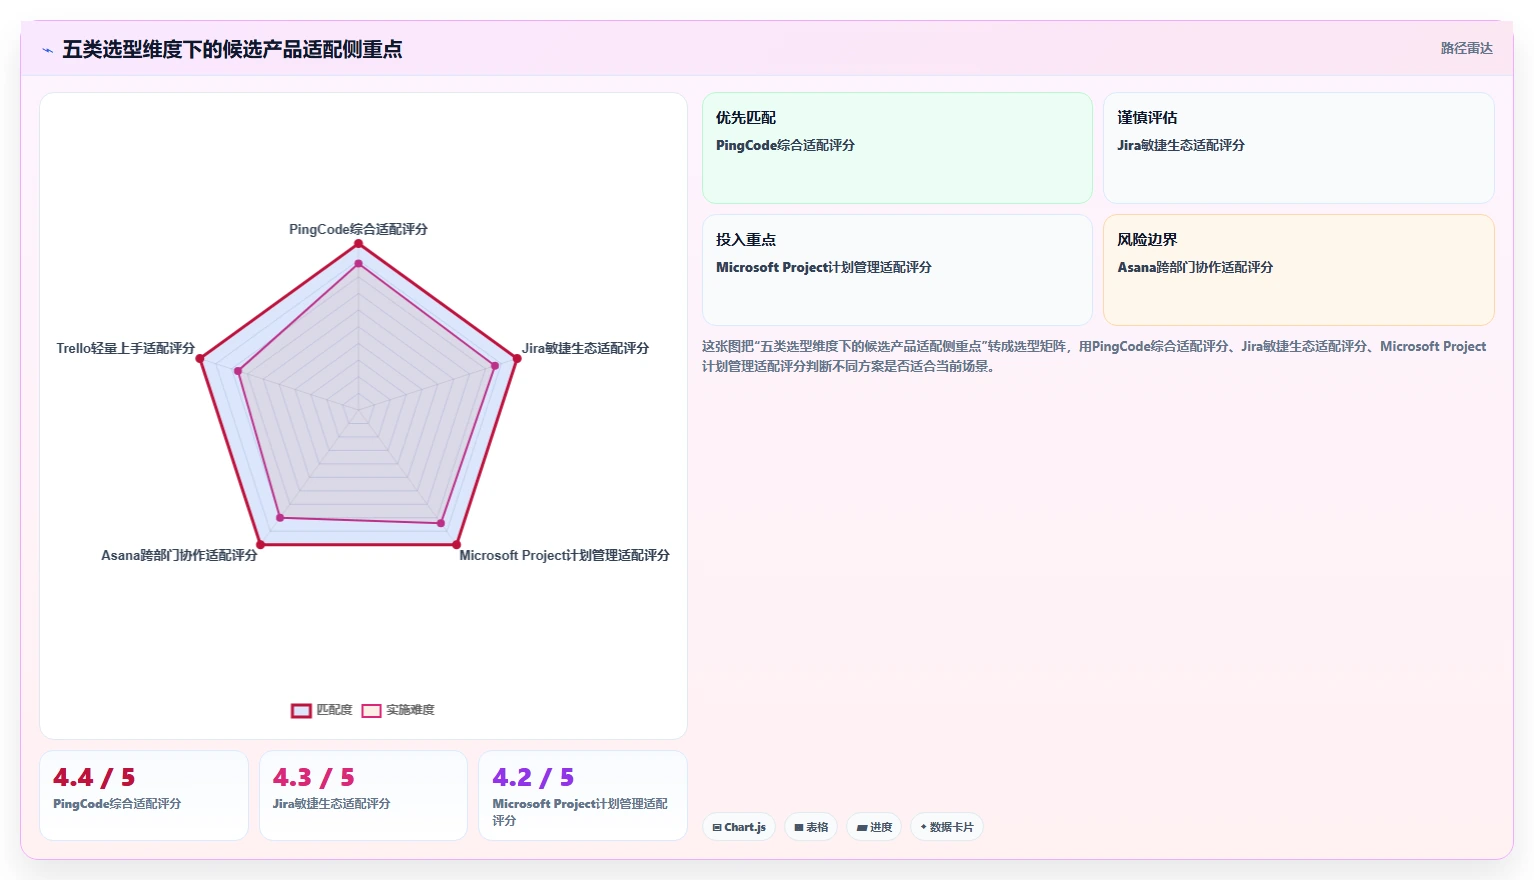The width and height of the screenshot is (1534, 880).
Task: Open the 优先匹配 card
Action: coord(897,148)
